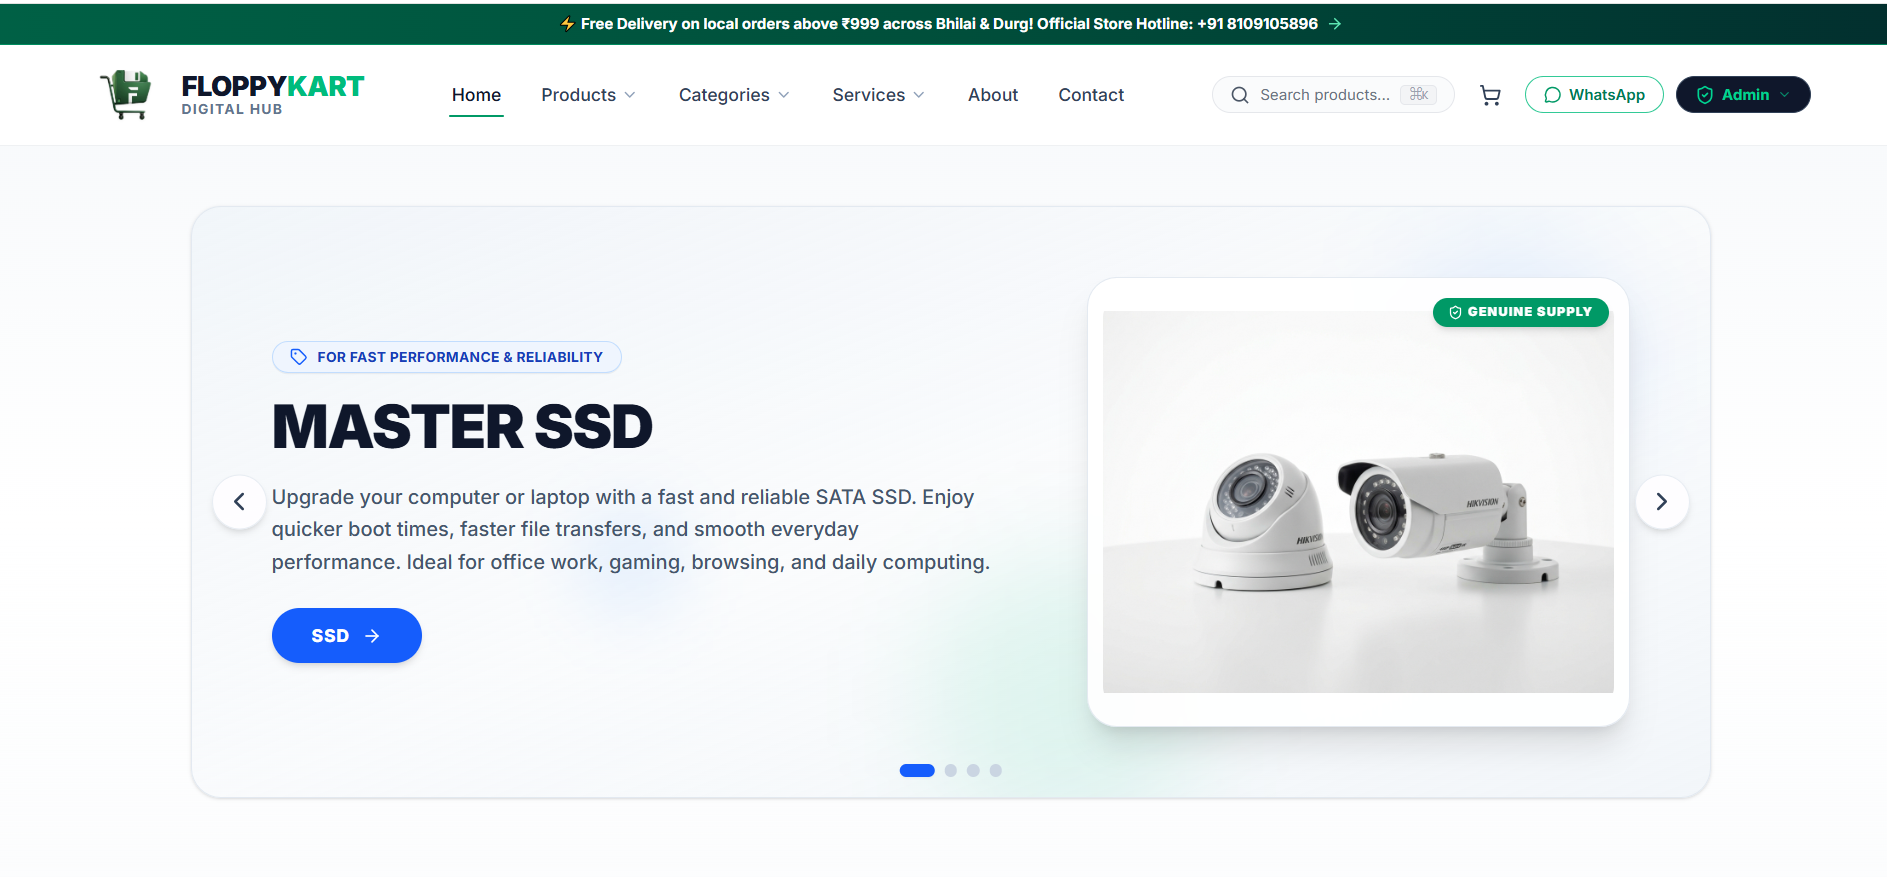Viewport: 1887px width, 877px height.
Task: Open the shopping cart icon
Action: pyautogui.click(x=1490, y=95)
